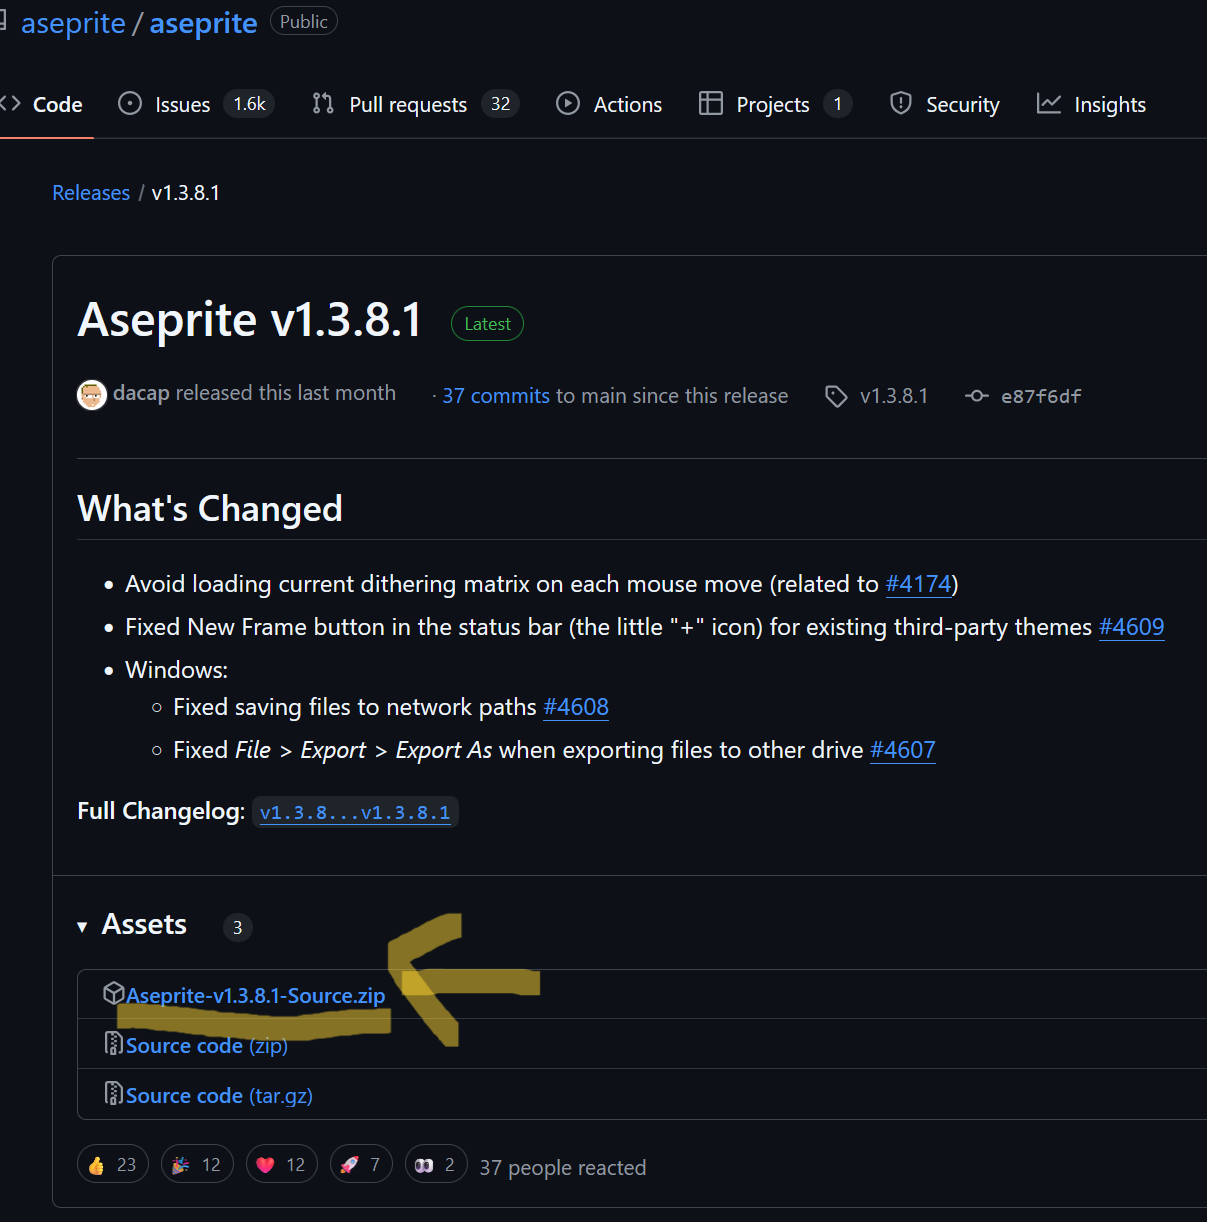This screenshot has width=1207, height=1222.
Task: Click the aseprite owner link
Action: click(73, 23)
